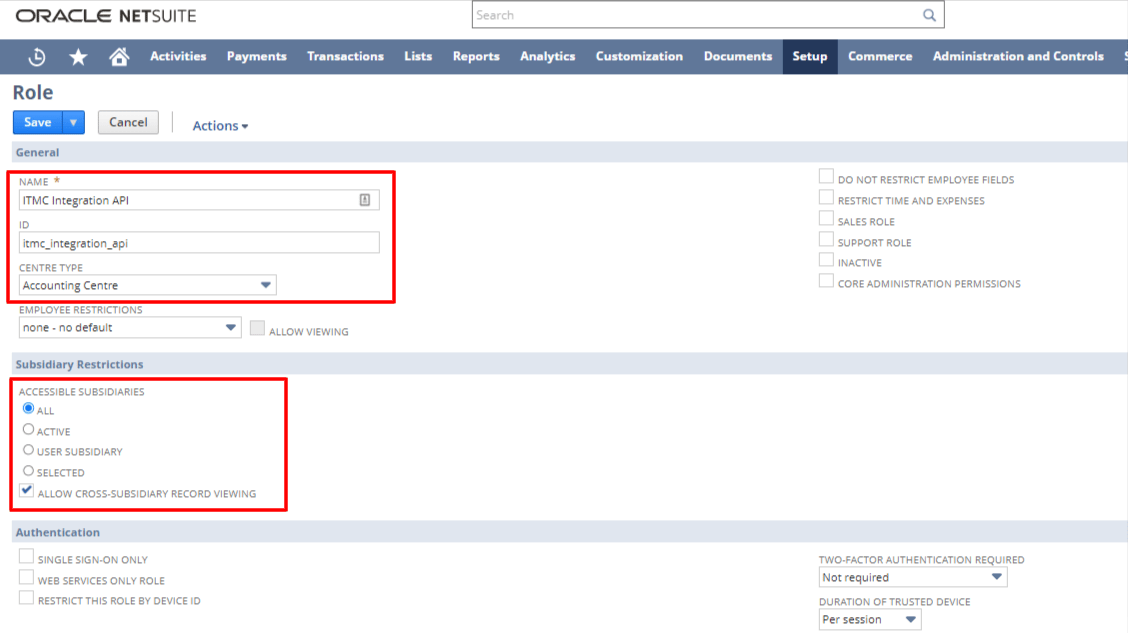Click the Role page title
This screenshot has width=1128, height=633.
click(32, 93)
